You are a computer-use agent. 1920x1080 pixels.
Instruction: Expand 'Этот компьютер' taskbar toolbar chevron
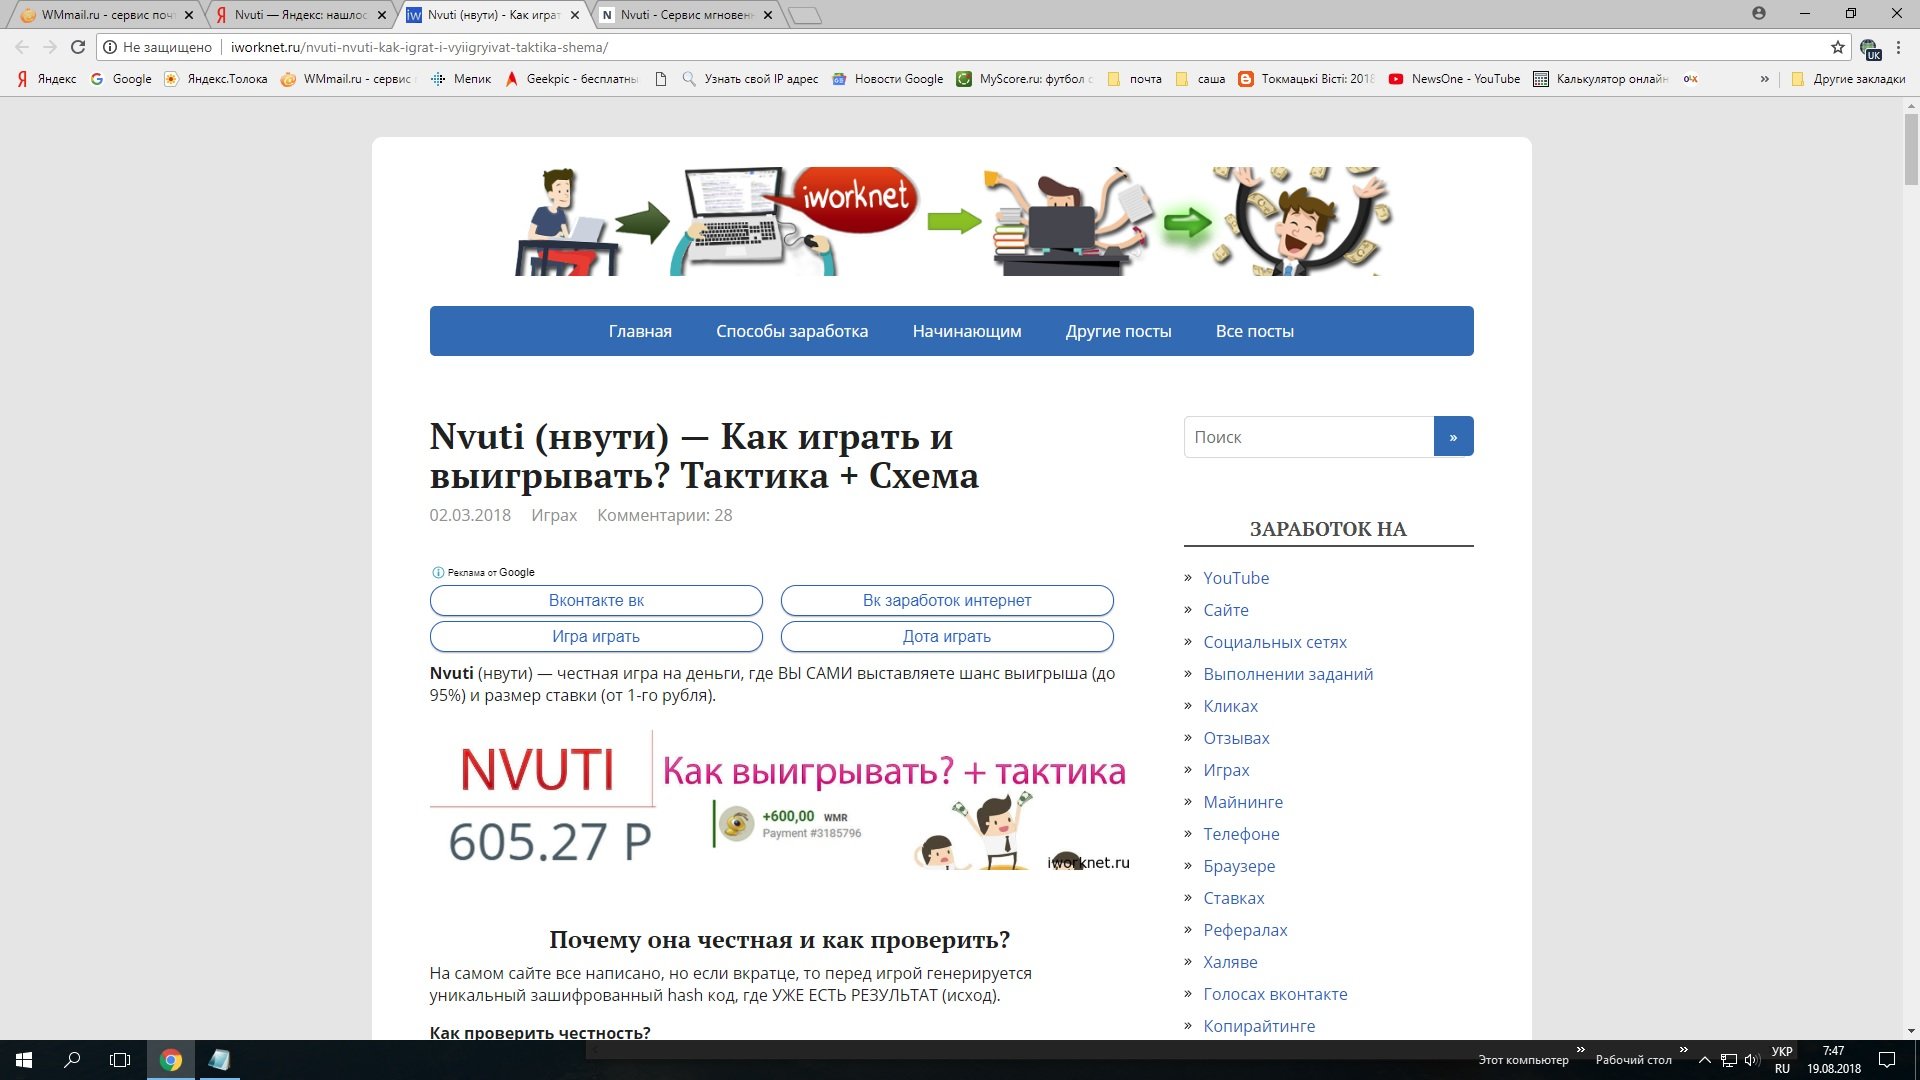[x=1581, y=1050]
